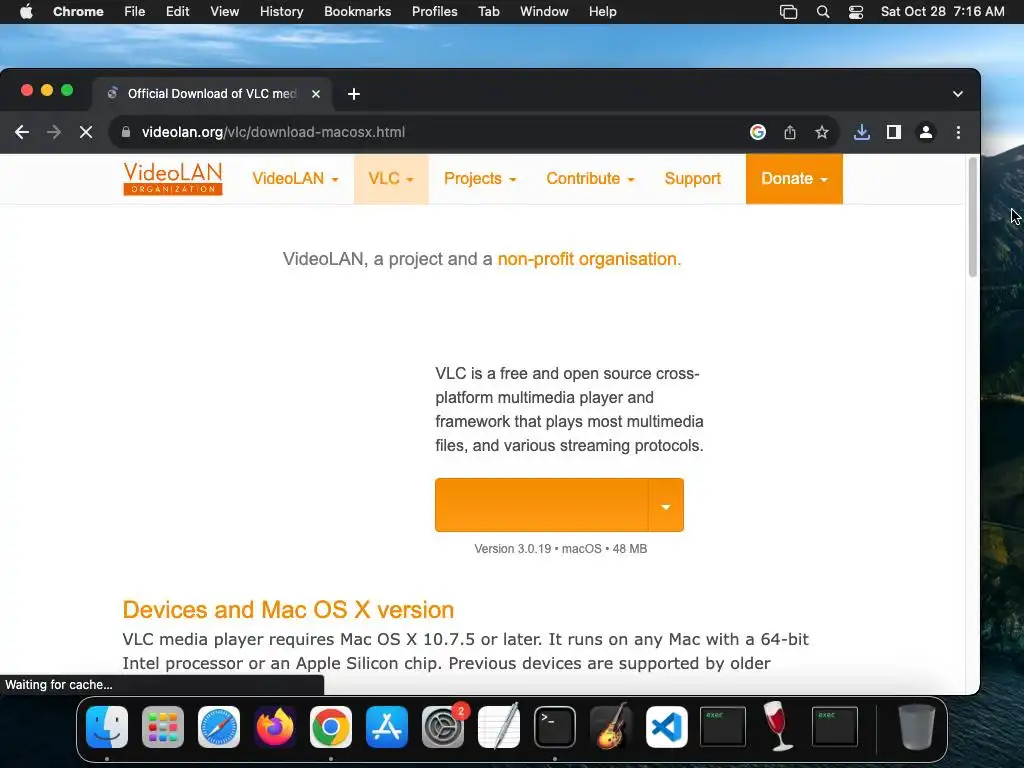
Task: Open the Donate dropdown button
Action: click(794, 179)
